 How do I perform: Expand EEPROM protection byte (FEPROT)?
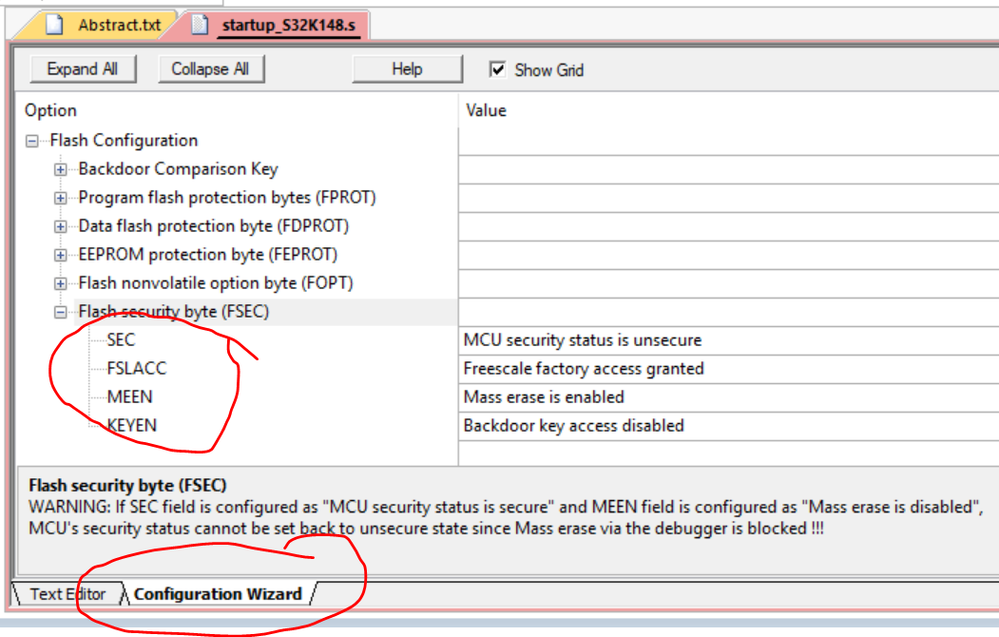pos(61,255)
